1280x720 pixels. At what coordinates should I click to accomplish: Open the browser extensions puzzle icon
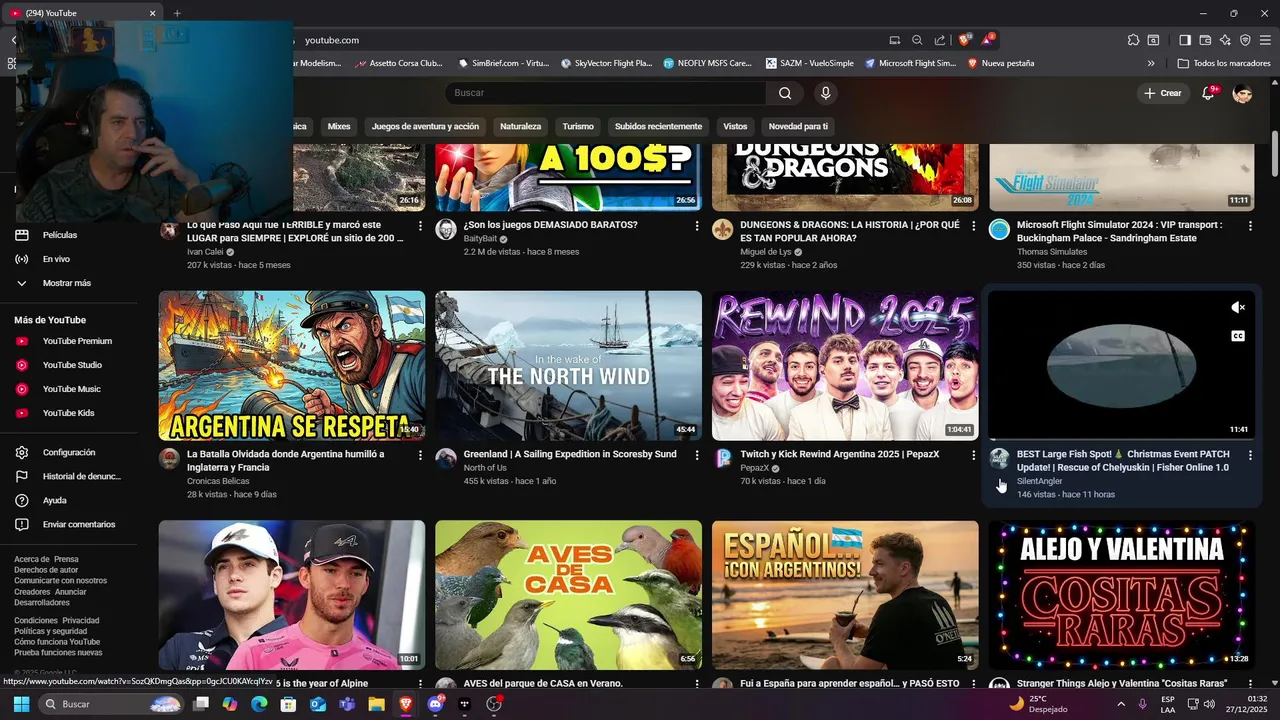coord(1133,40)
